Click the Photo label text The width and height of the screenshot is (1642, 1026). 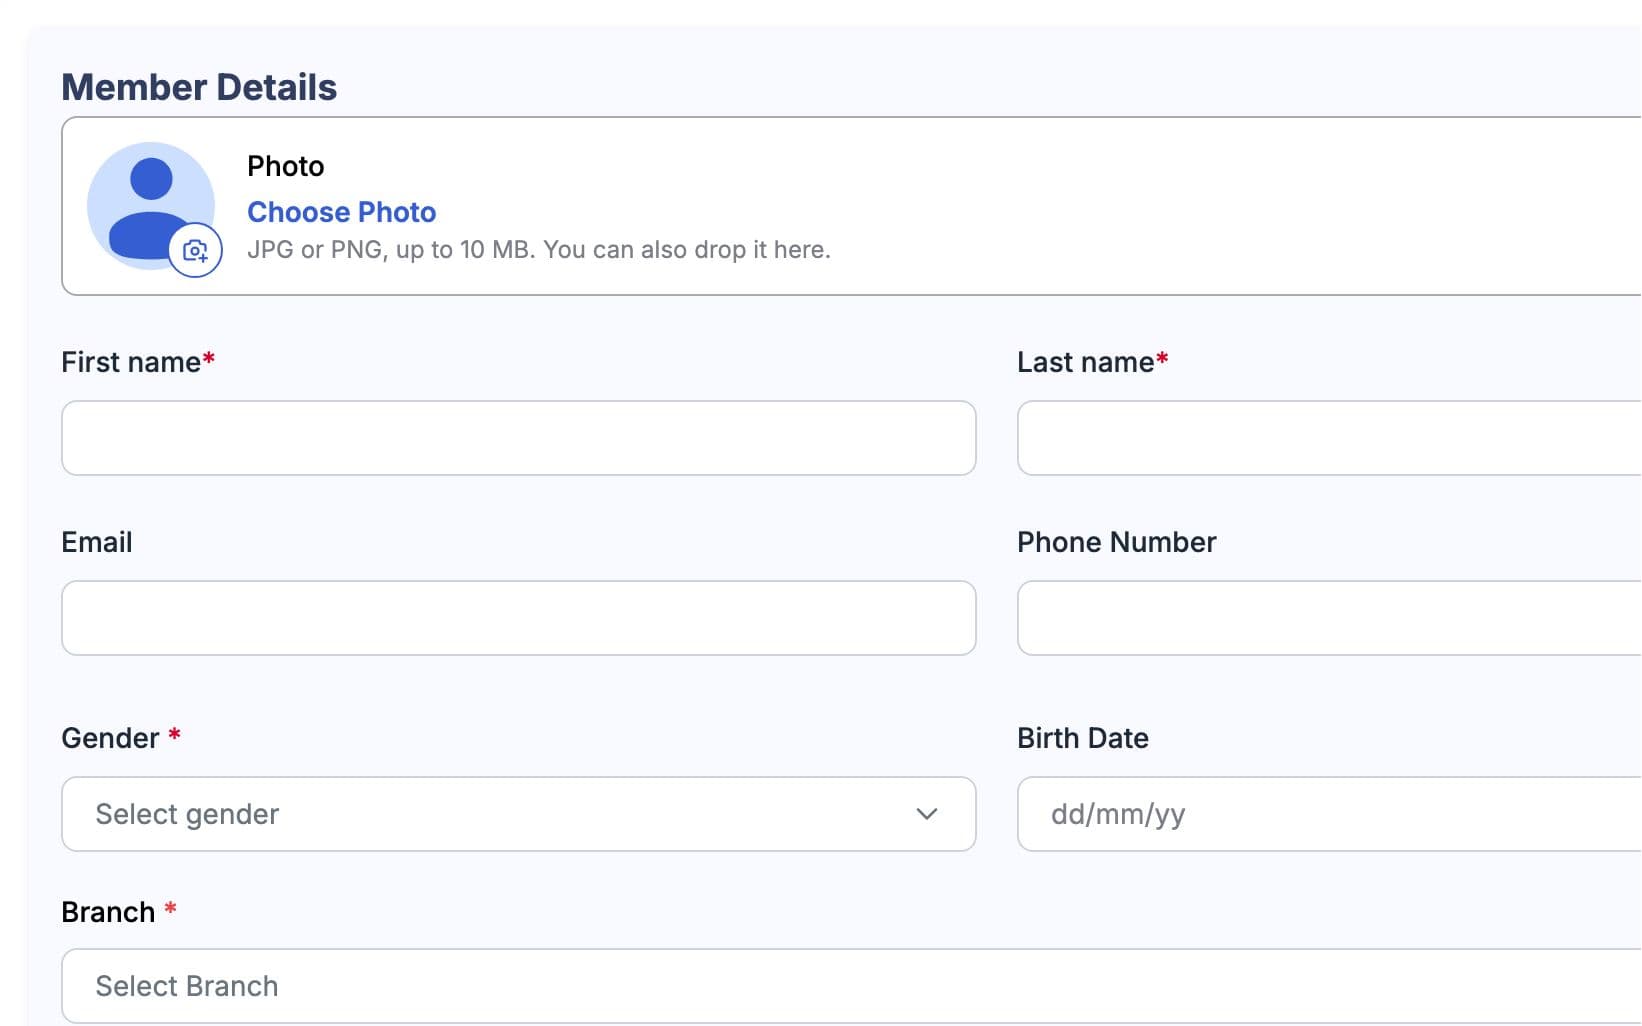tap(286, 166)
